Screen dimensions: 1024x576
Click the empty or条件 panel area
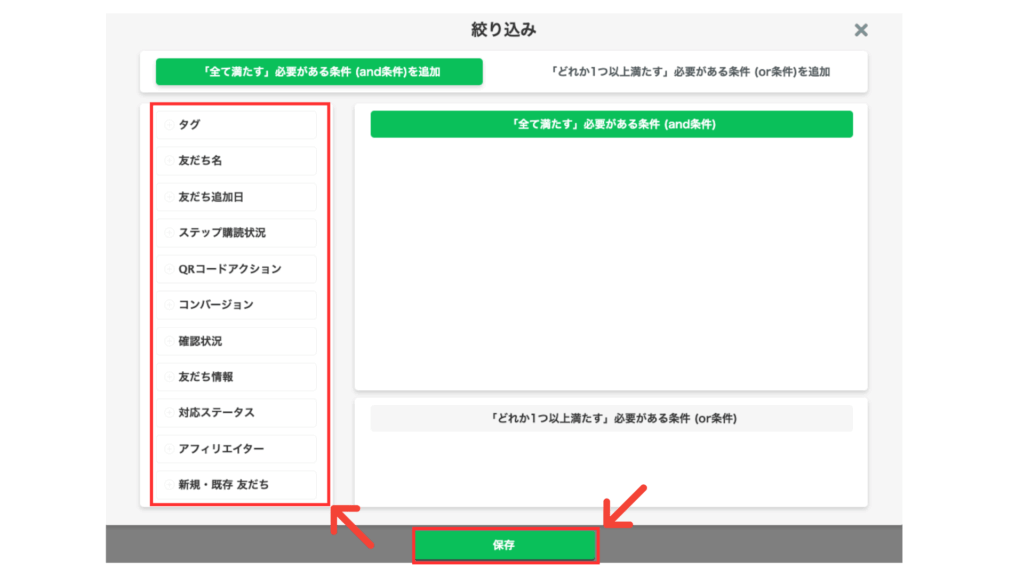point(611,468)
